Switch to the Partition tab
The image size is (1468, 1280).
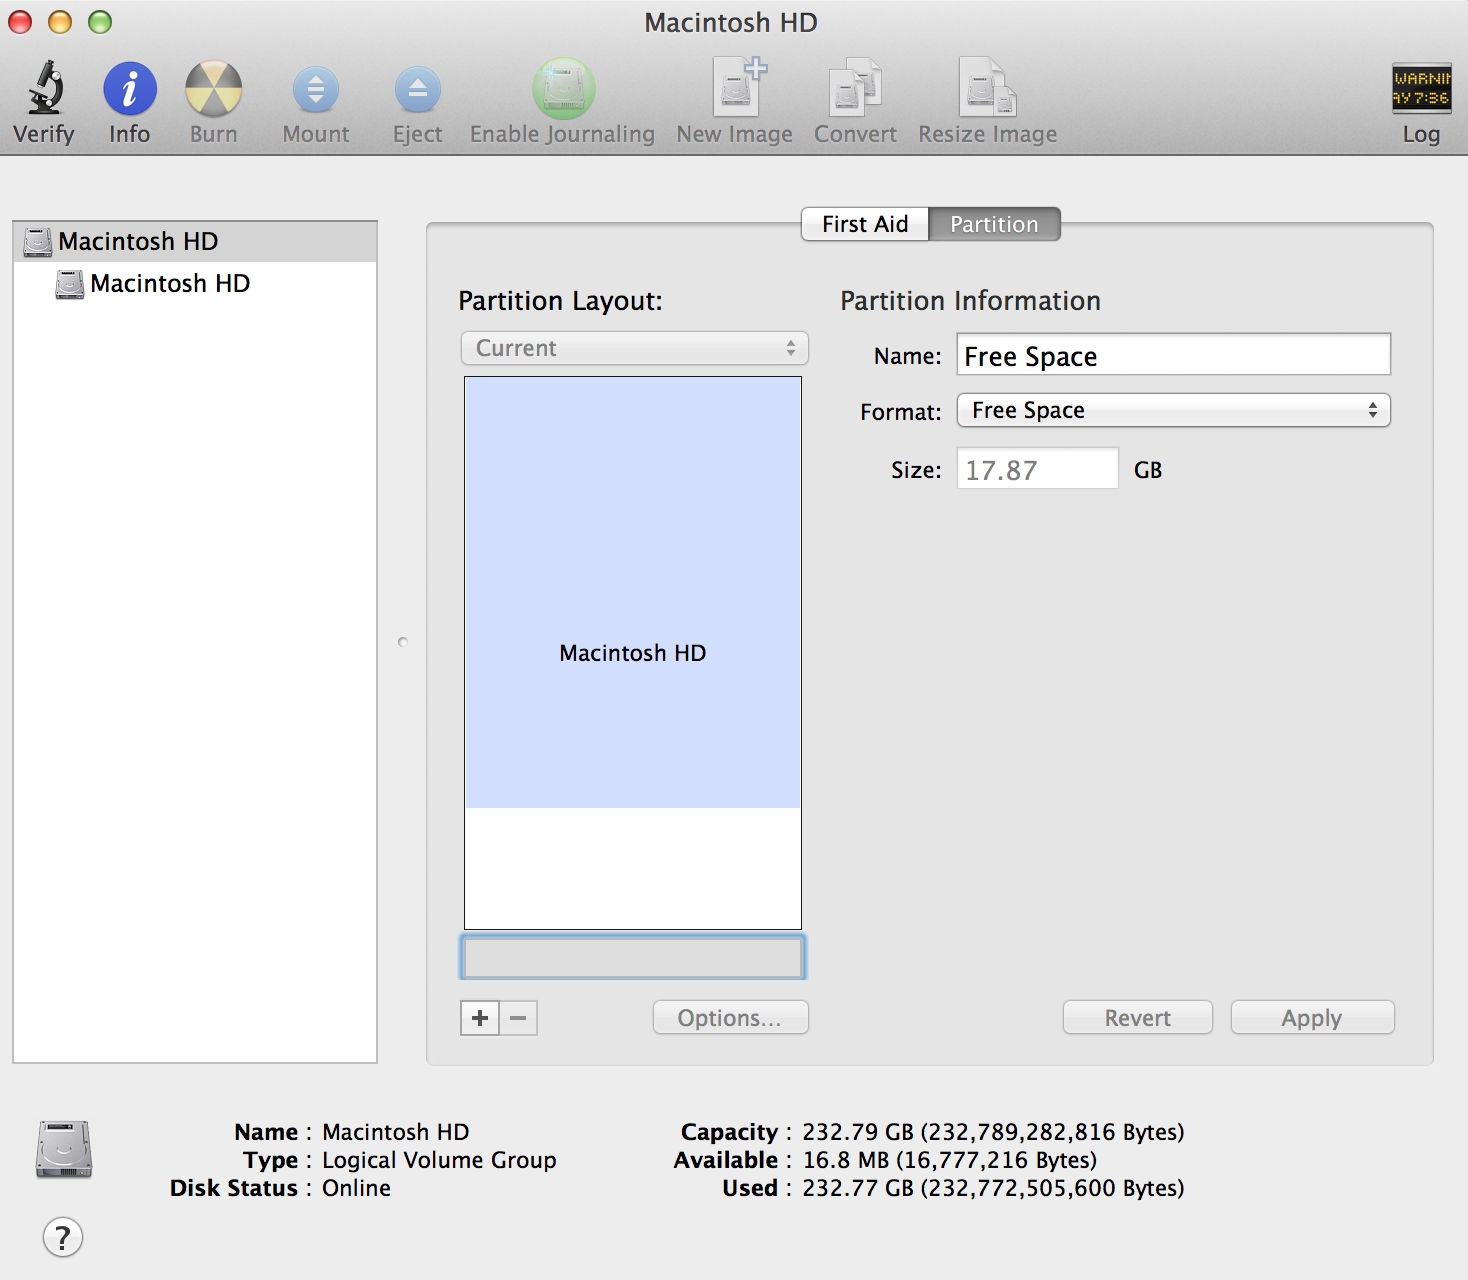pyautogui.click(x=994, y=224)
